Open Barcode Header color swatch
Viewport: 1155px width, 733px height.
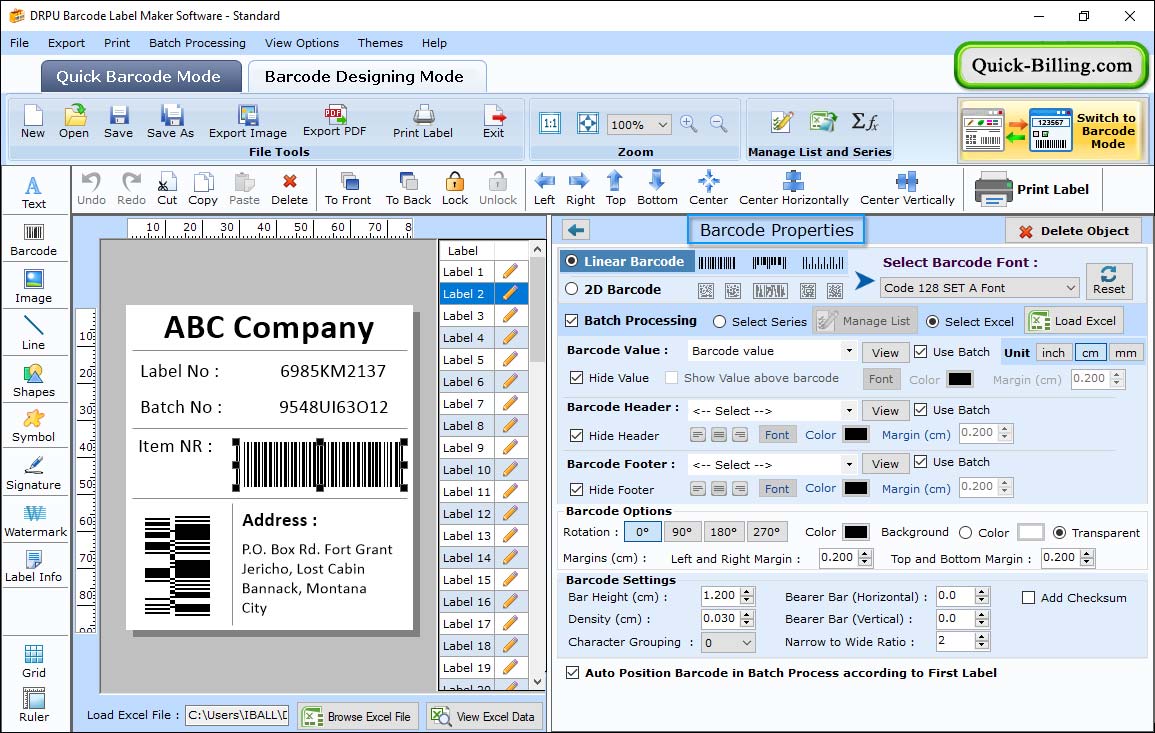click(855, 435)
